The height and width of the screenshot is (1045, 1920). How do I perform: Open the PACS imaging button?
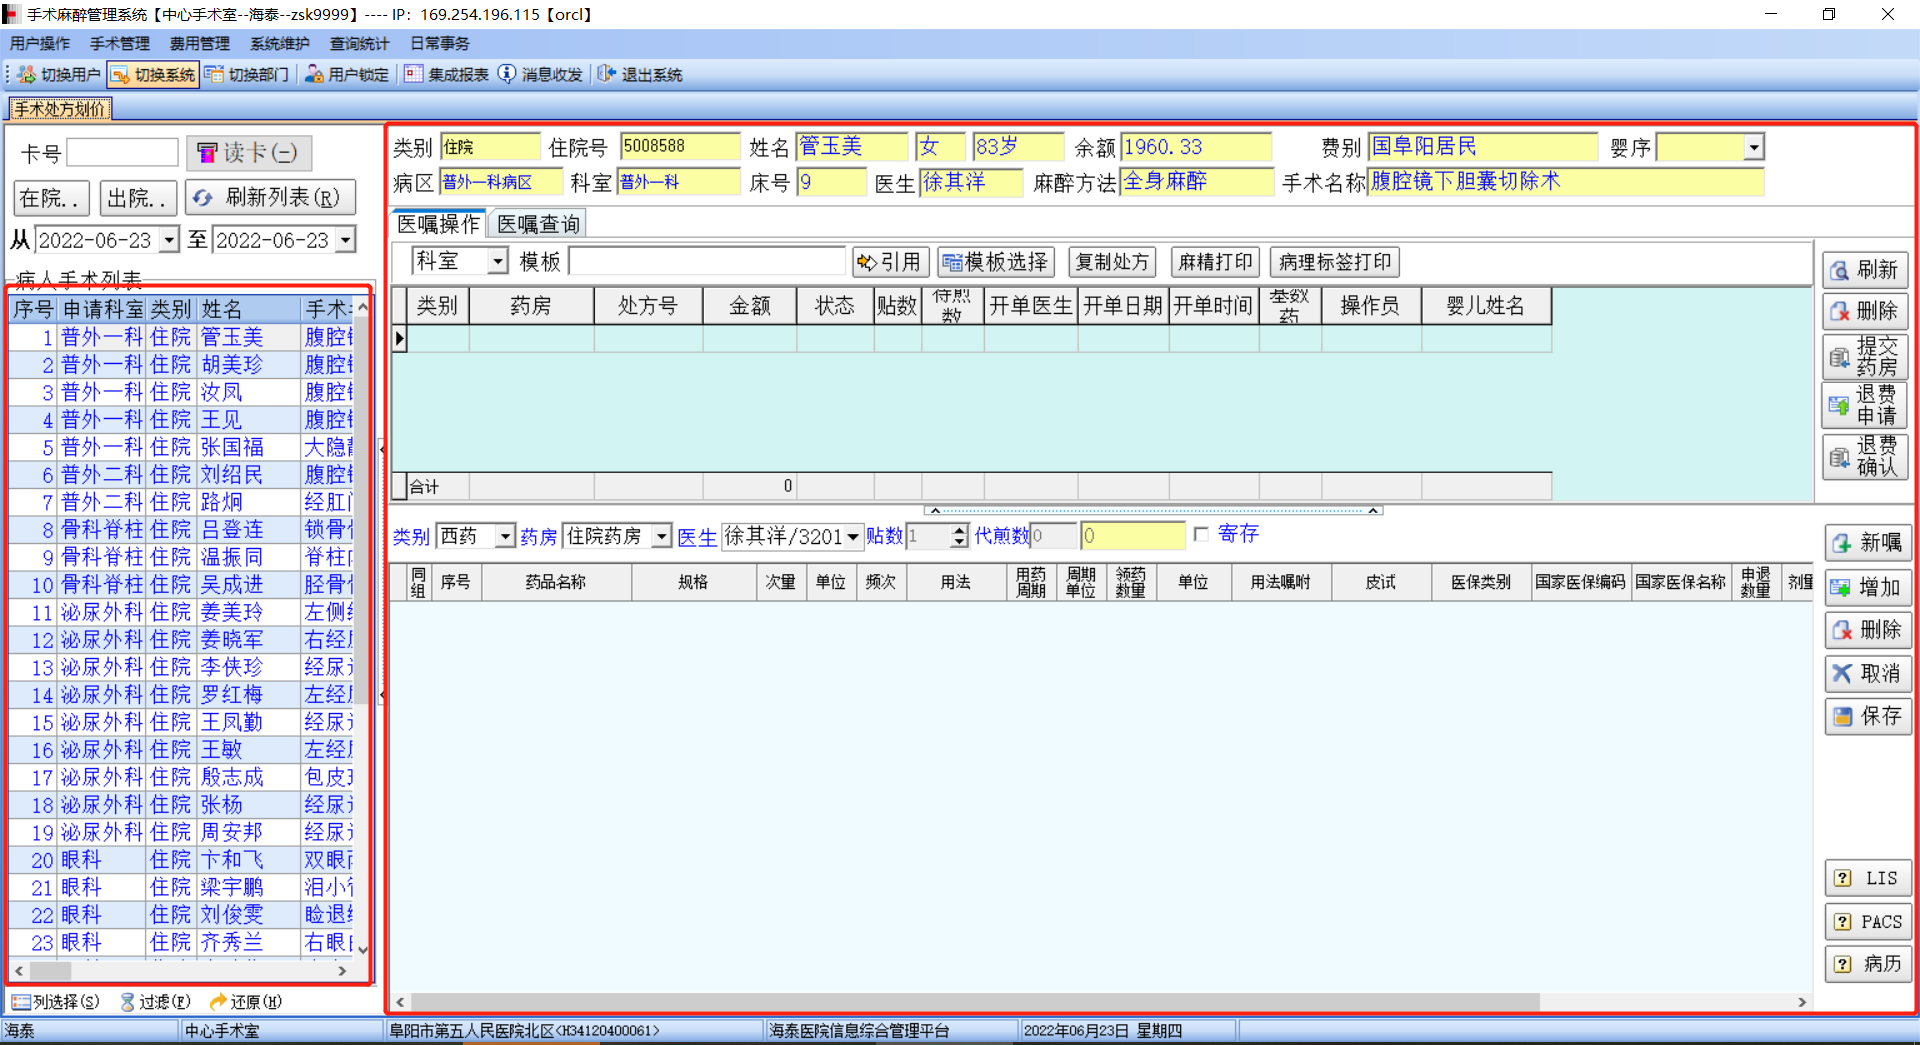1868,922
